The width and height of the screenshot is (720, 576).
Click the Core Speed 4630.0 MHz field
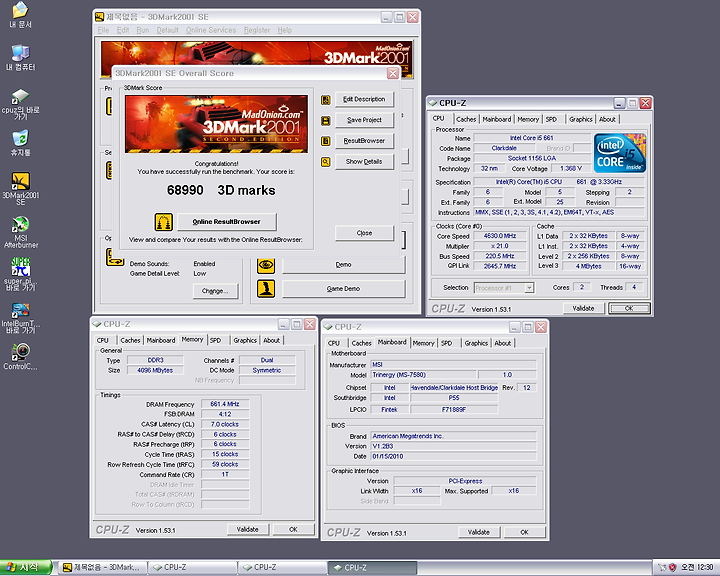(500, 236)
